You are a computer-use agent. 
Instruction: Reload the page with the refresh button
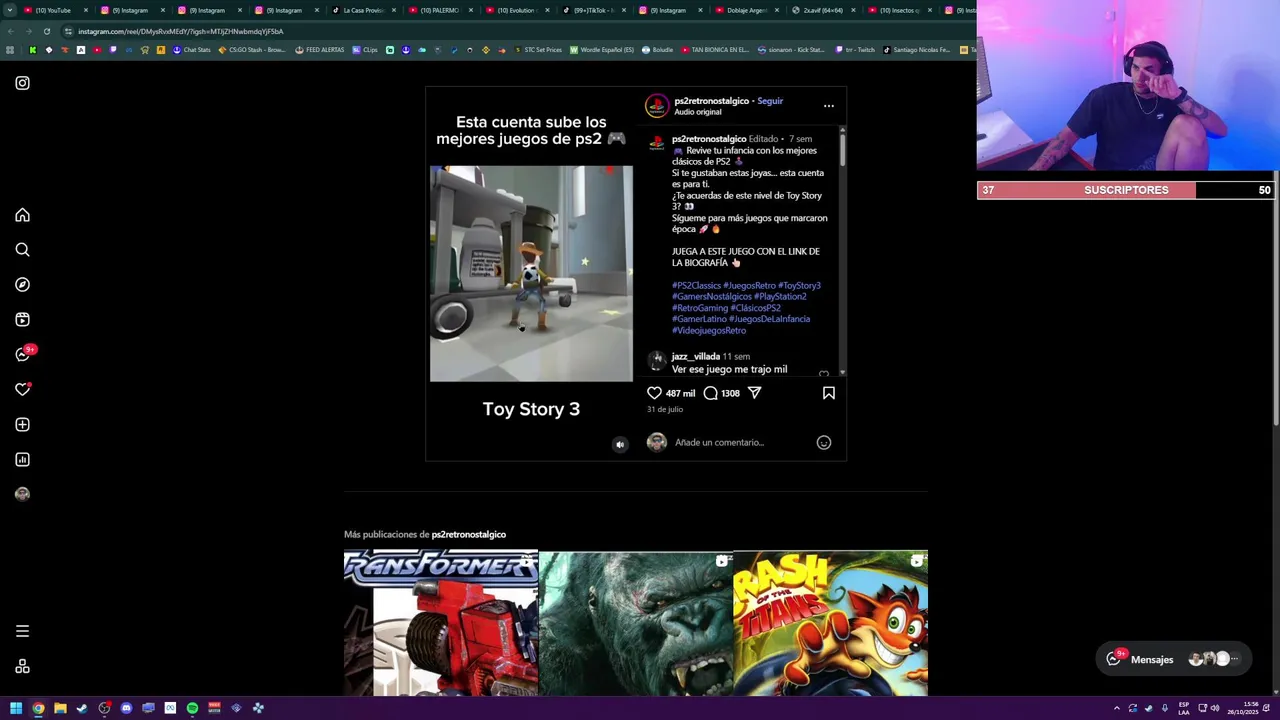point(46,31)
